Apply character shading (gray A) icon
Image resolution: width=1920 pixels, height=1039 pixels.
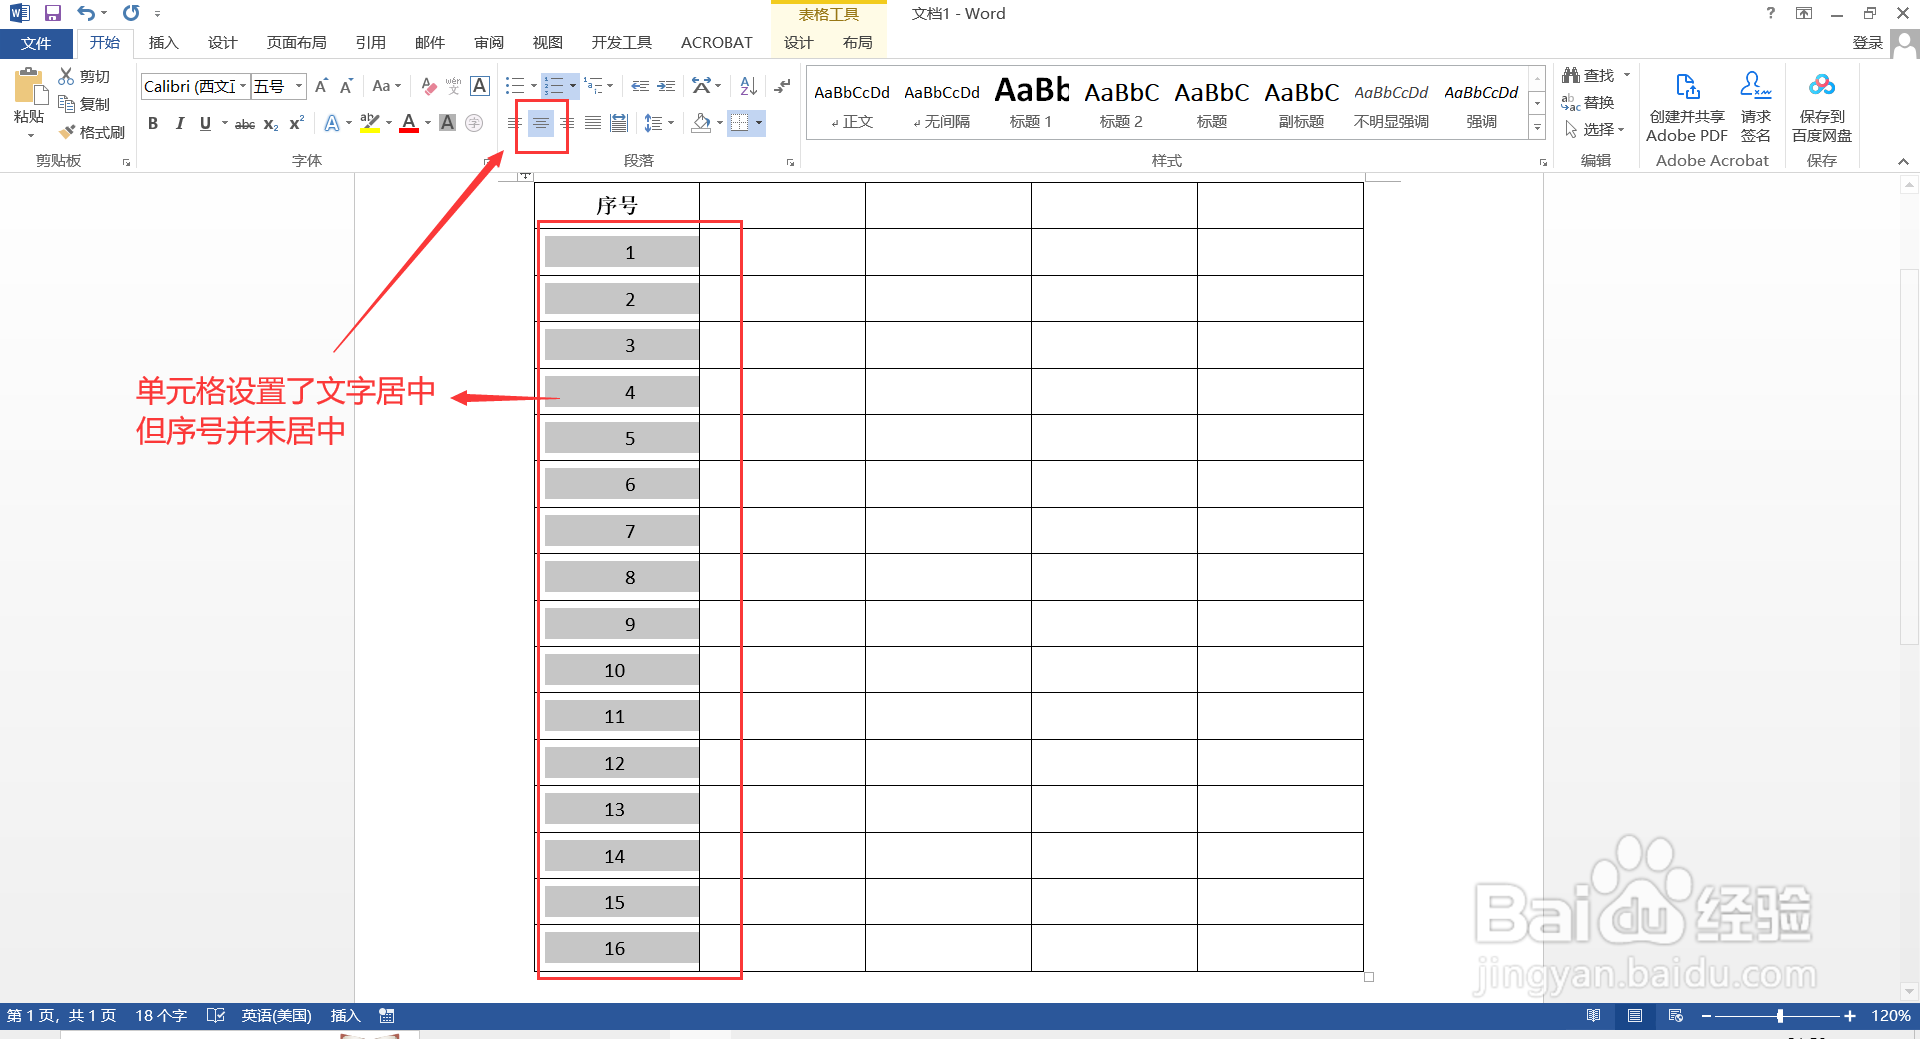pos(448,123)
